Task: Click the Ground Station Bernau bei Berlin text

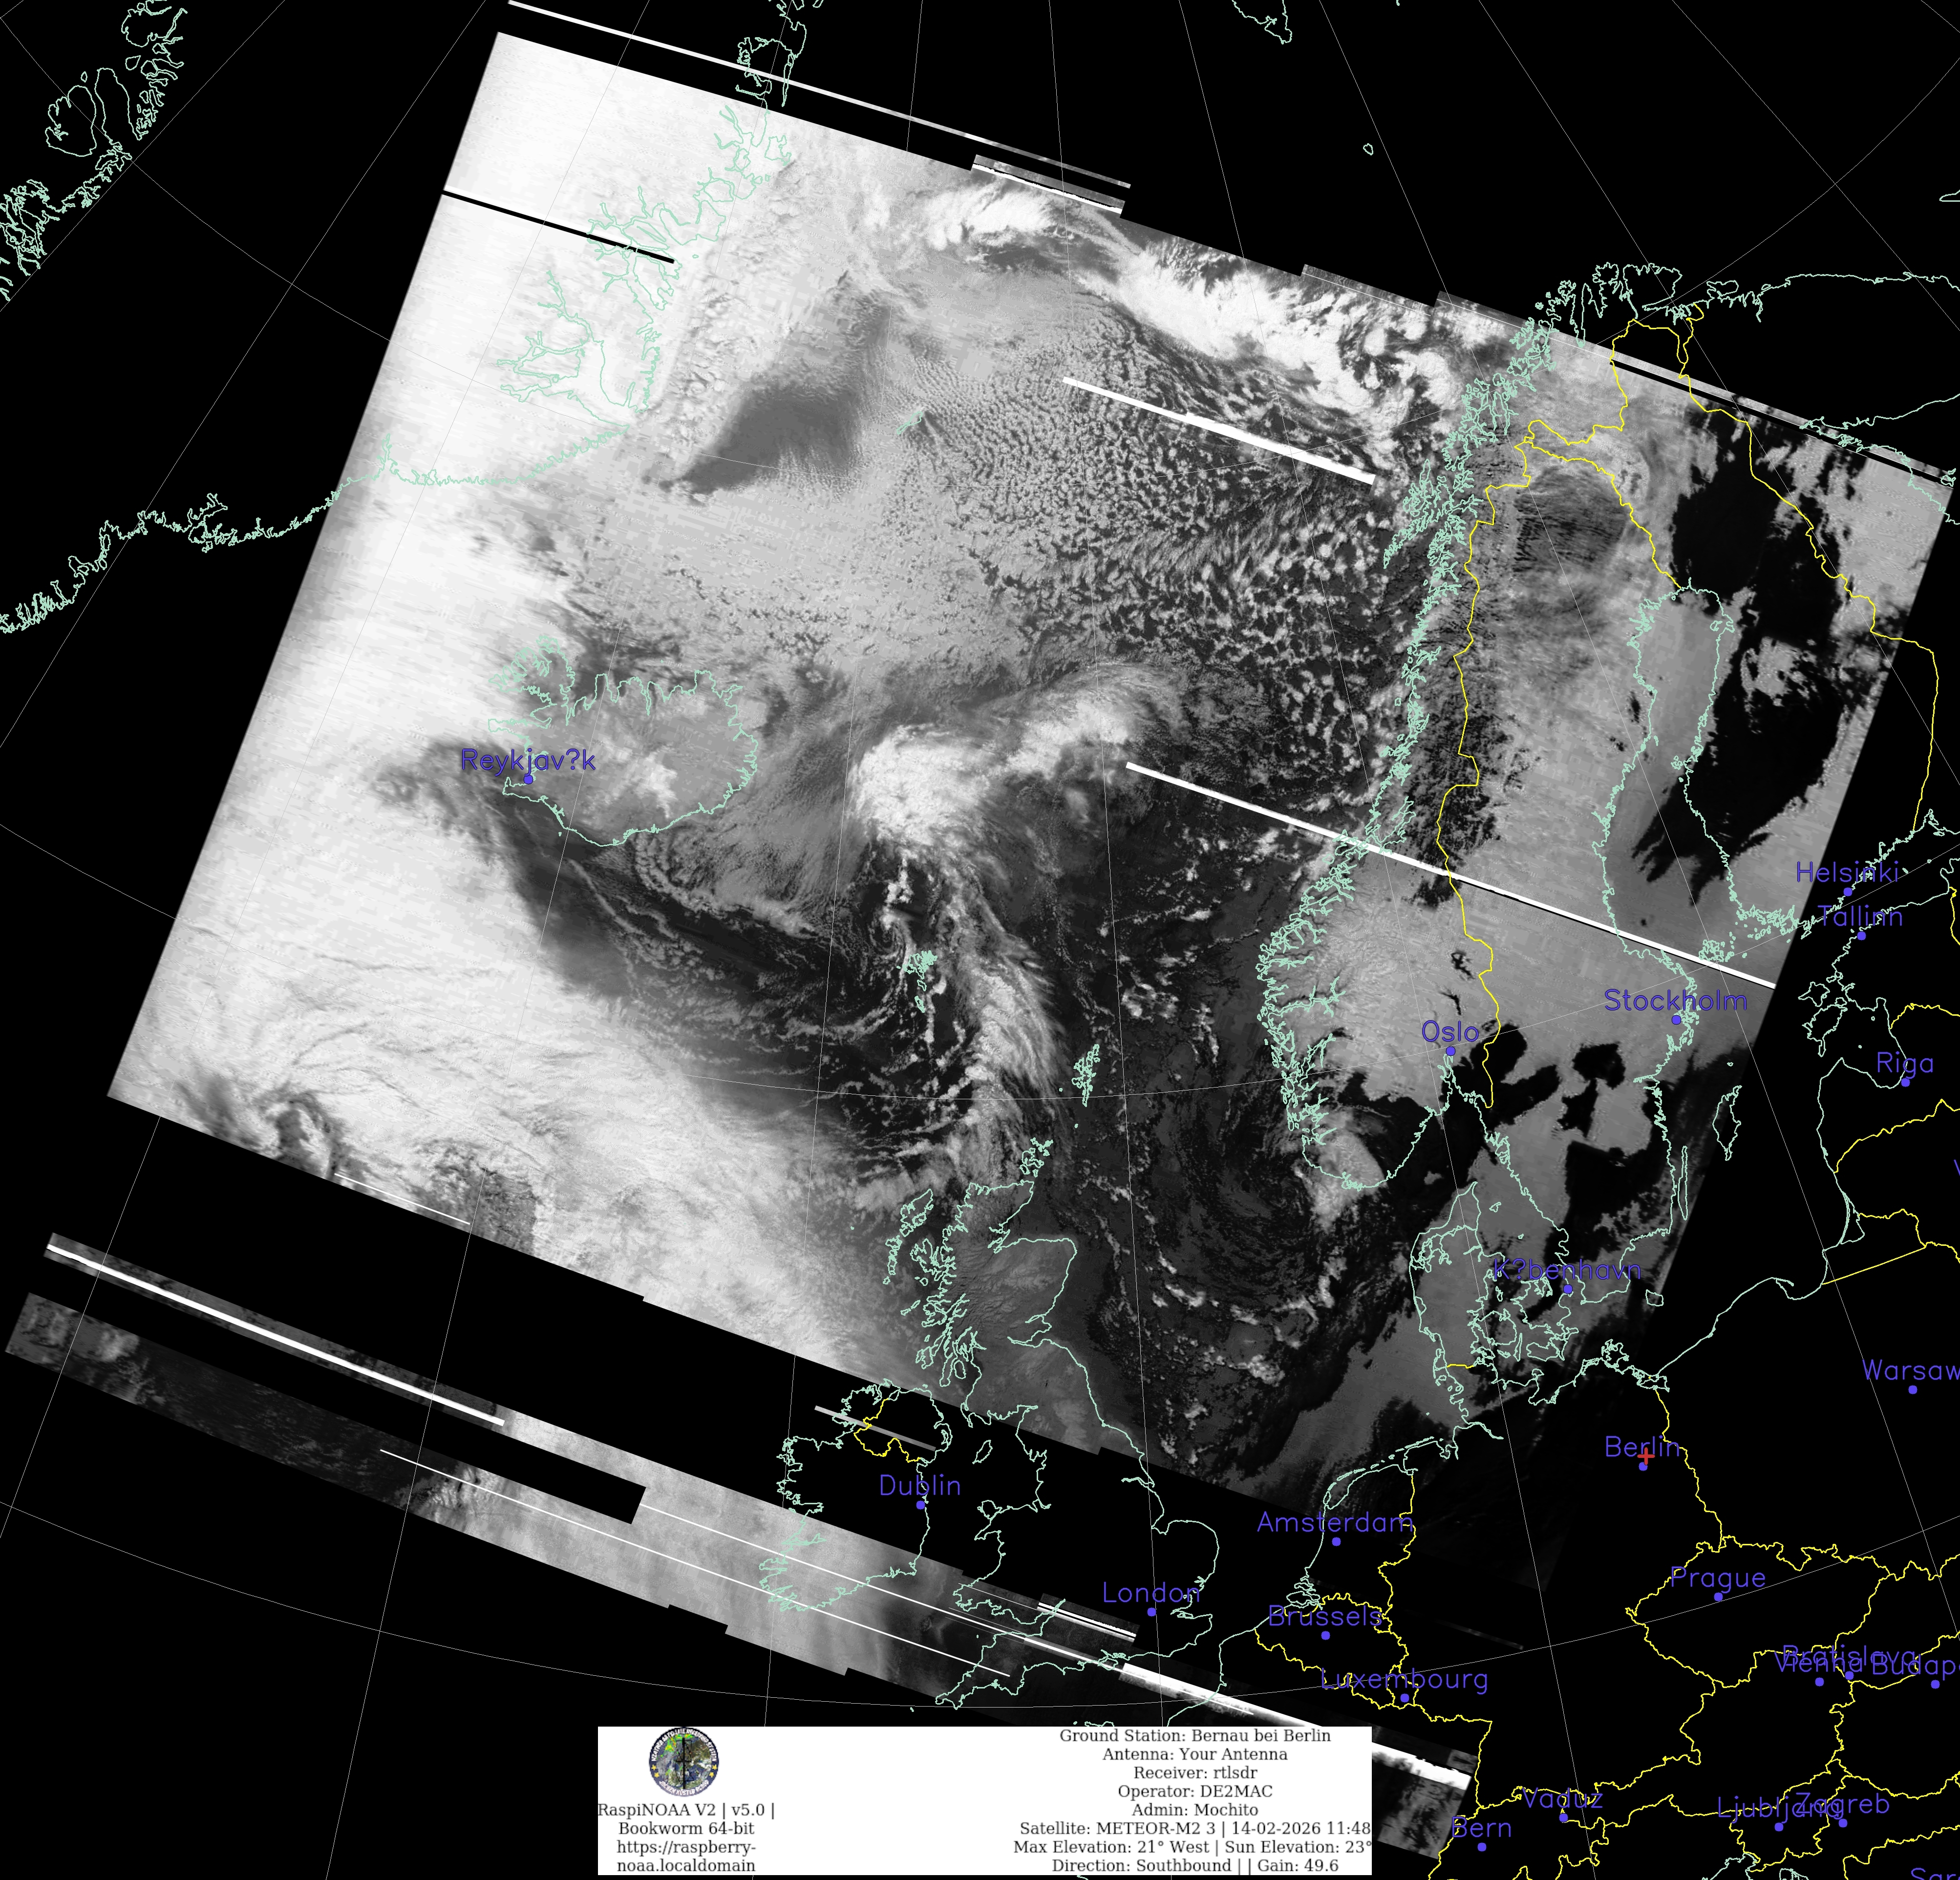Action: coord(1195,1736)
